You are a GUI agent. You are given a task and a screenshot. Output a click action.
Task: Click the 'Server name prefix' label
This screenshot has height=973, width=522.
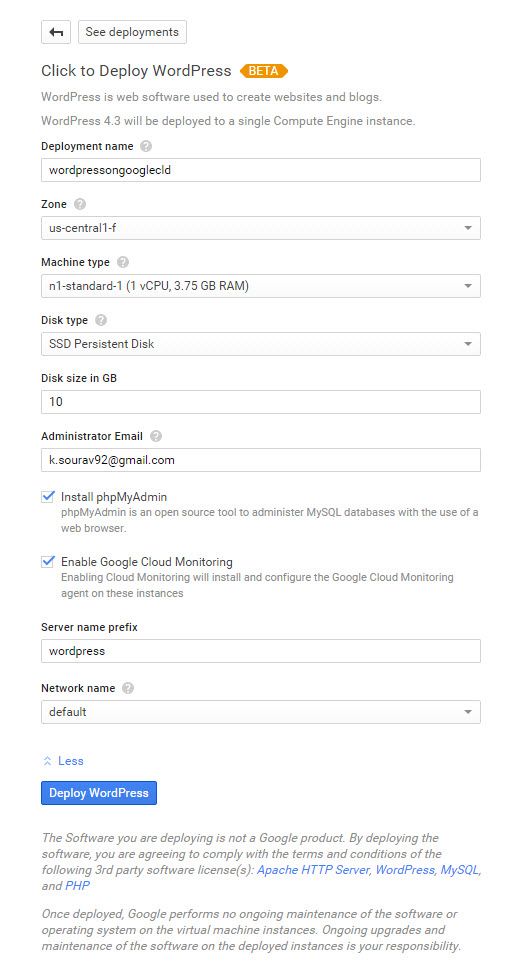point(89,627)
